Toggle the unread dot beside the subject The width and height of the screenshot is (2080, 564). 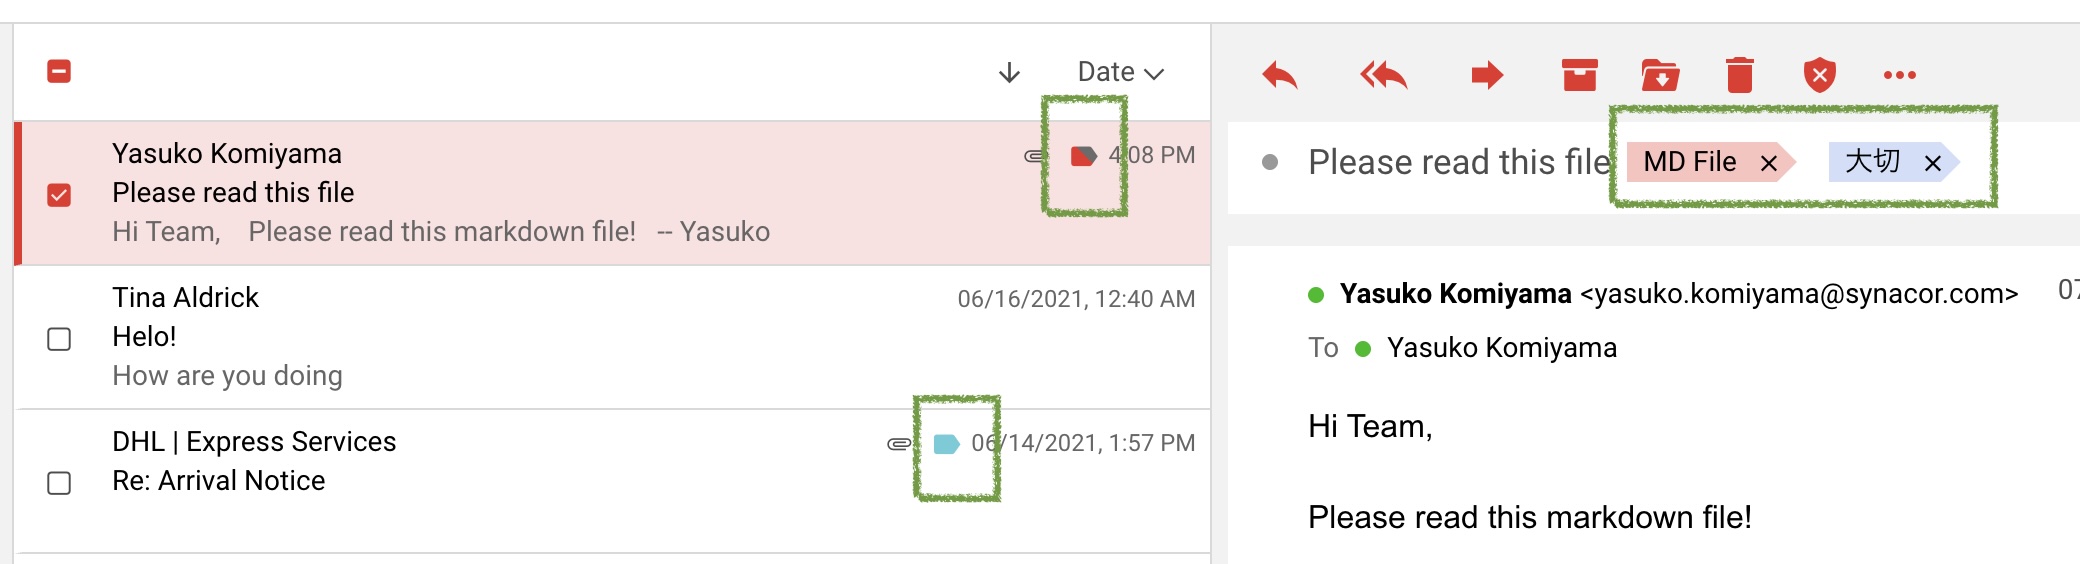point(1270,162)
